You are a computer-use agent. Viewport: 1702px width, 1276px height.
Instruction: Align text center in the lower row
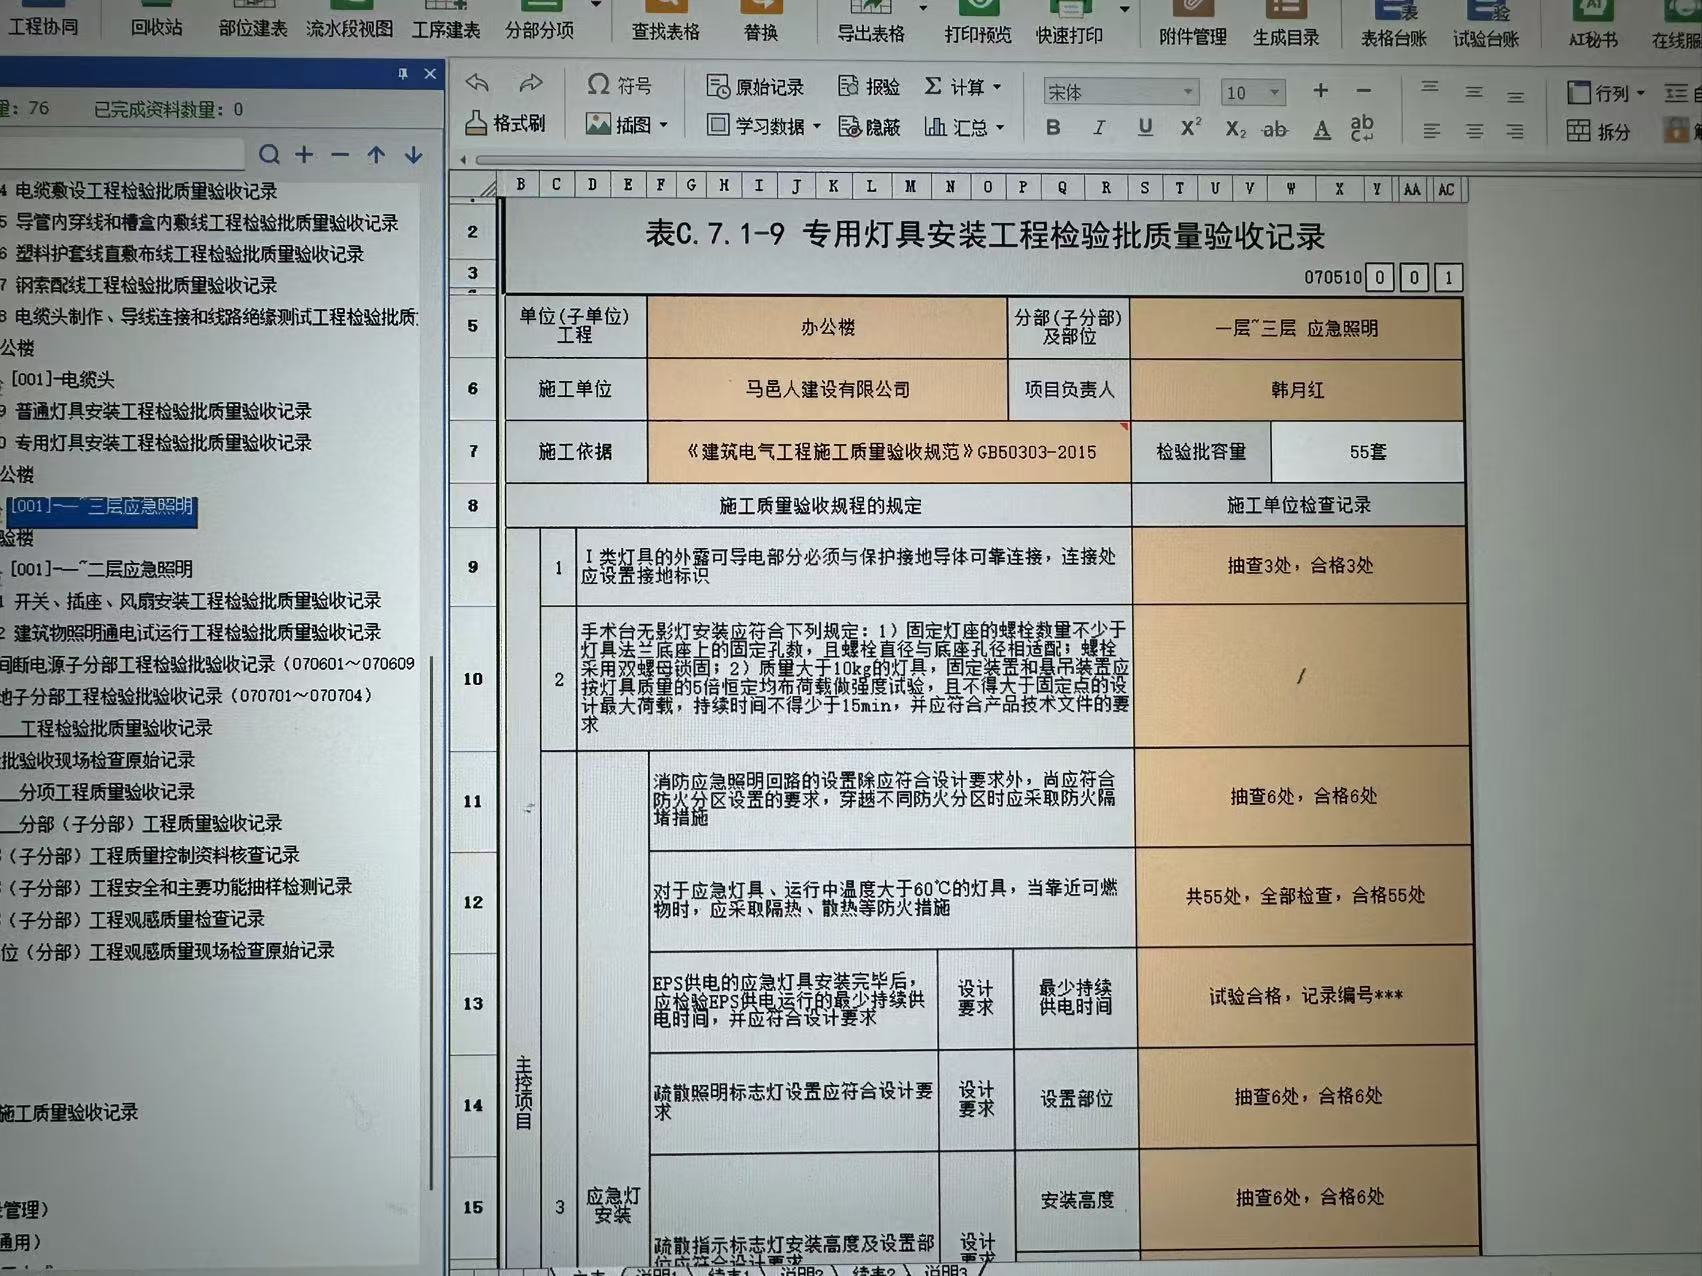pos(1474,131)
